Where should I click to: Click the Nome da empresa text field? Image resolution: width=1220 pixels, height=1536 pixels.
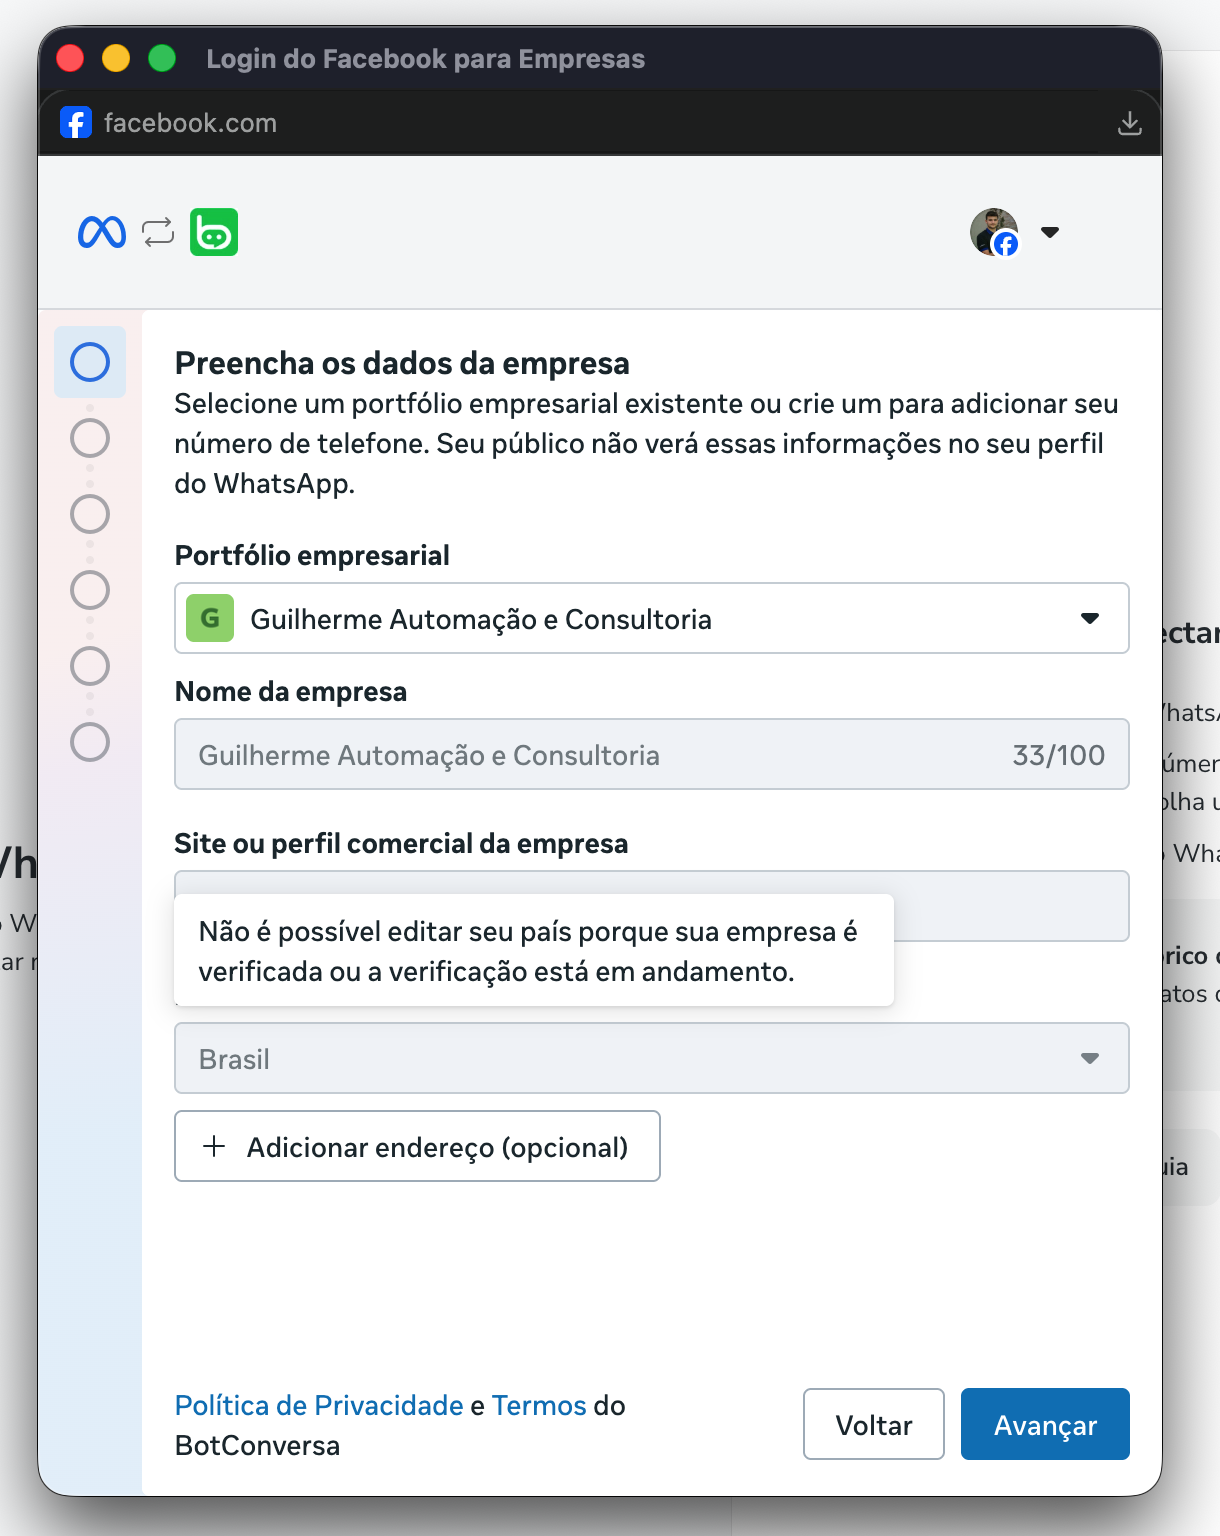pos(600,755)
